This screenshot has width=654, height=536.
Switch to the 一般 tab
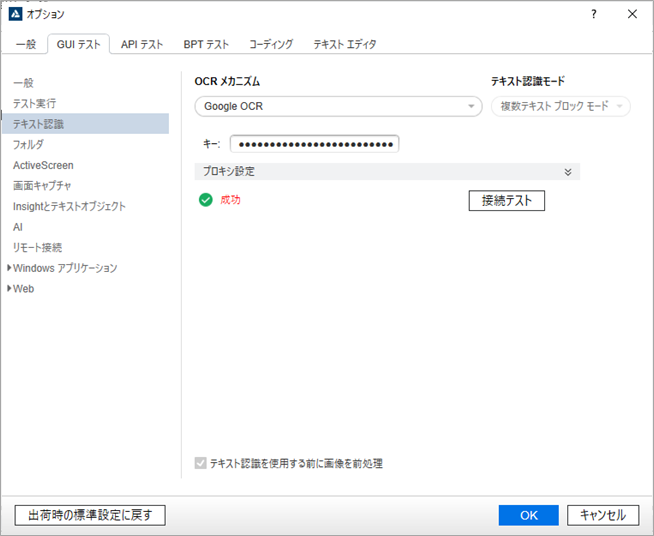[x=26, y=44]
